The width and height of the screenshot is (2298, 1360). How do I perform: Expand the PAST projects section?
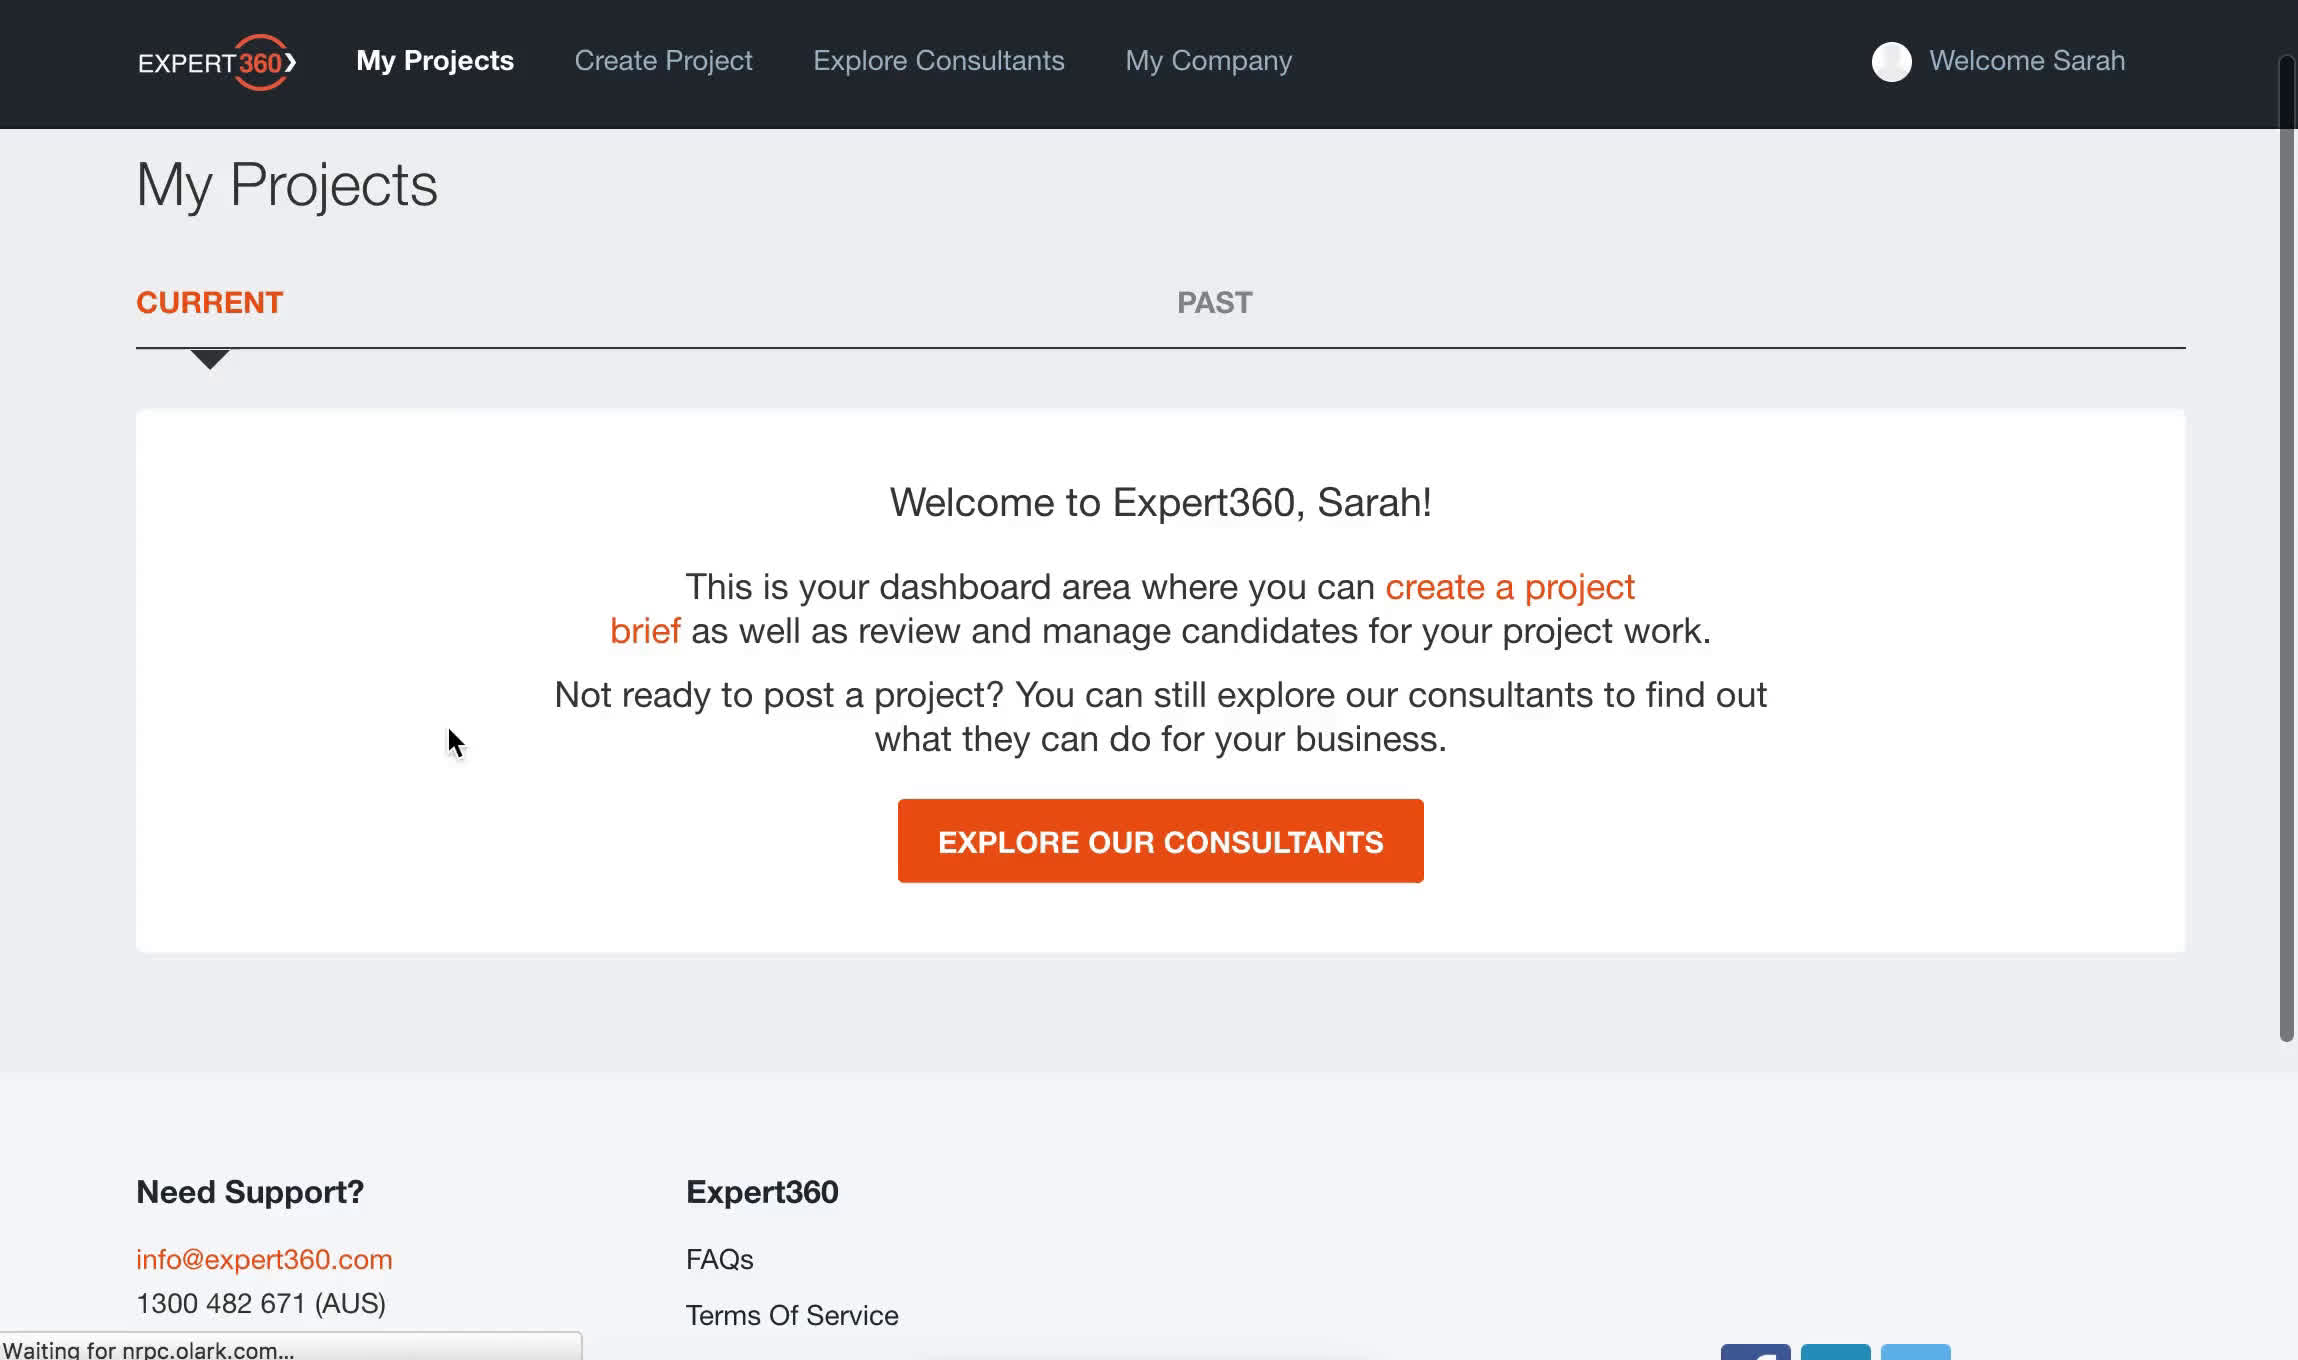1214,301
